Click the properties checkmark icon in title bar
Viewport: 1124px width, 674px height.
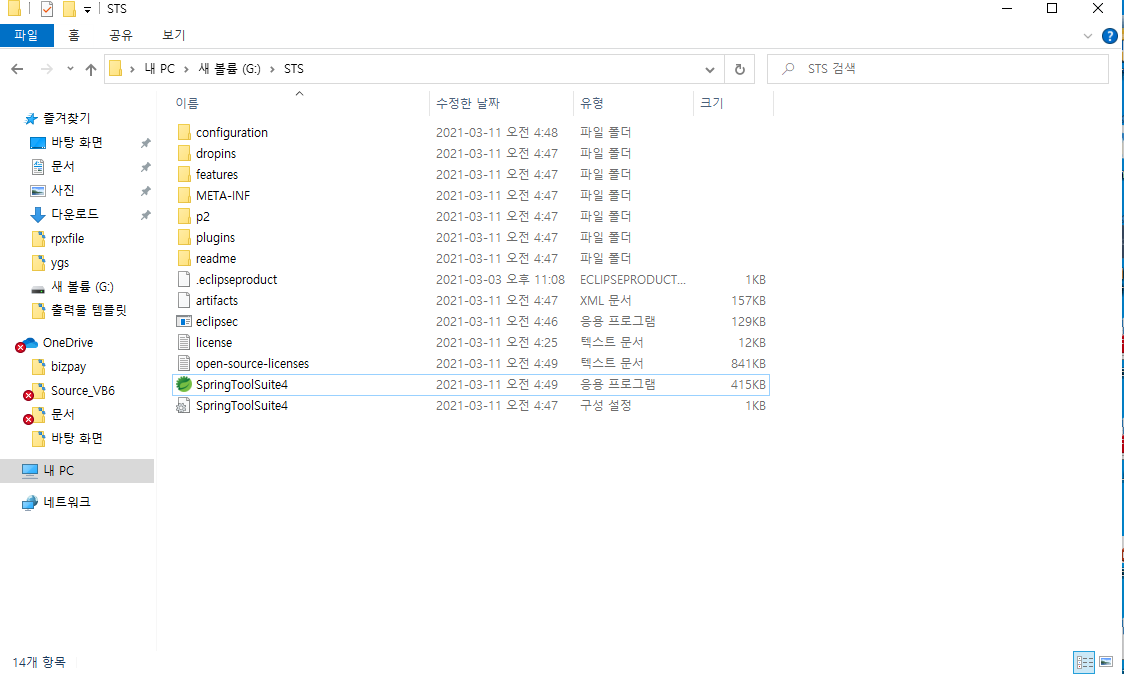(47, 9)
